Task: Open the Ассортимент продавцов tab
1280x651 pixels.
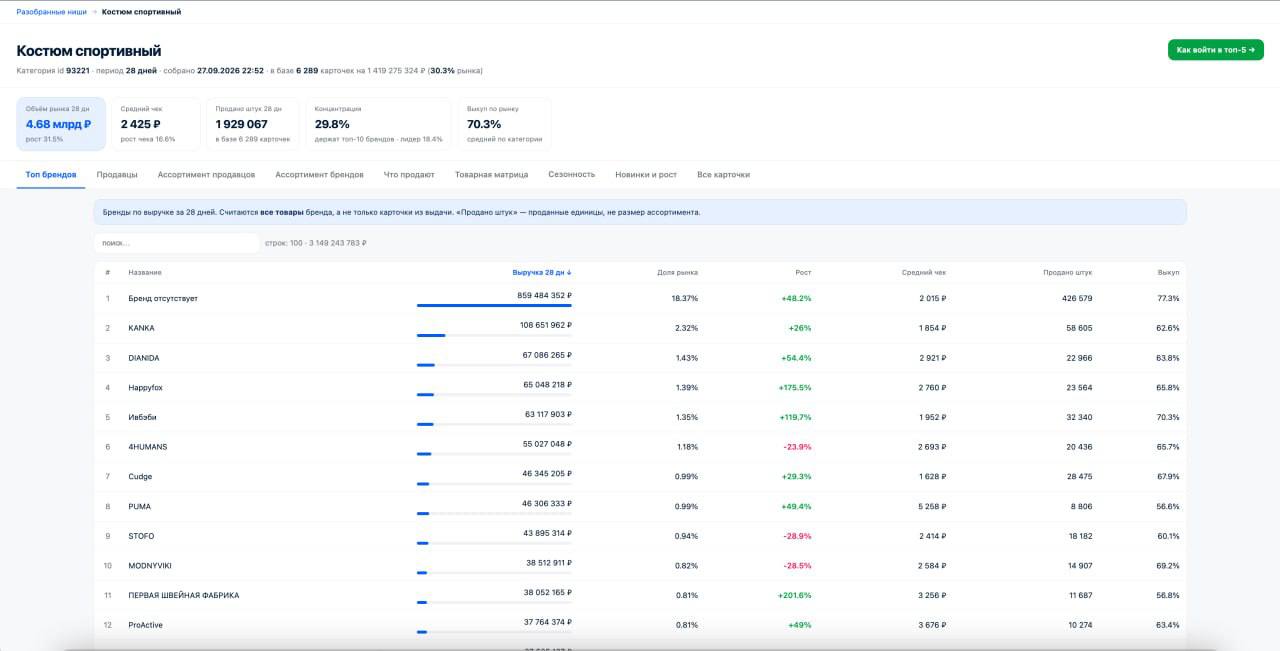Action: [206, 174]
